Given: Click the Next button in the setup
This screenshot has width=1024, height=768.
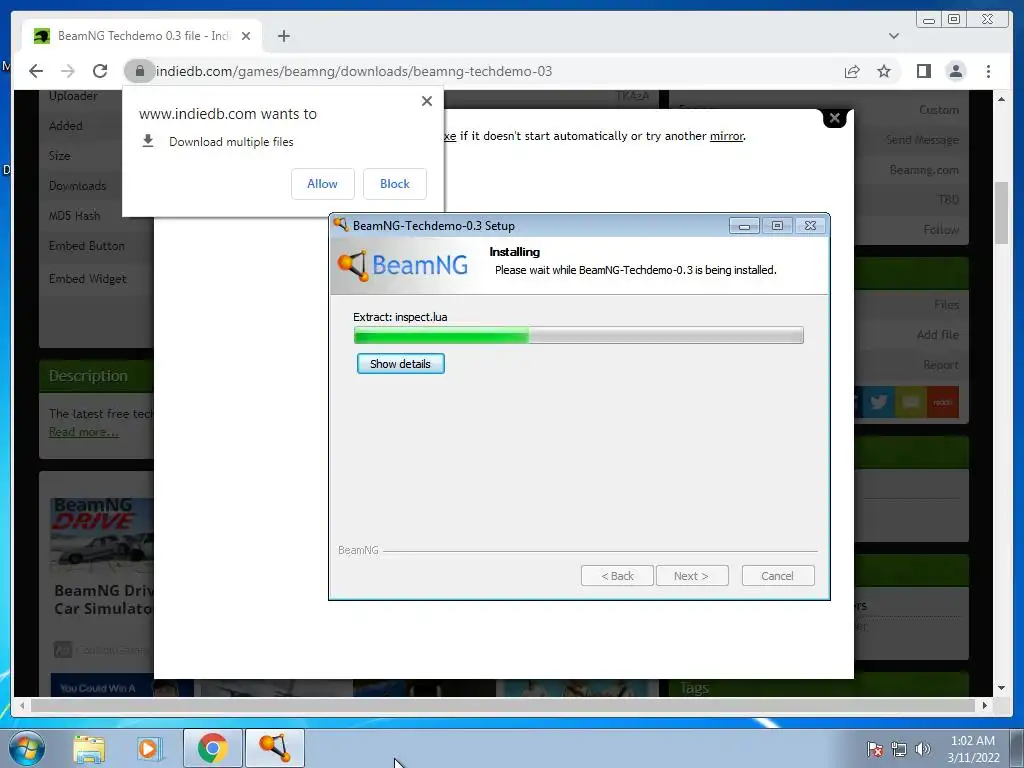Looking at the screenshot, I should [692, 576].
